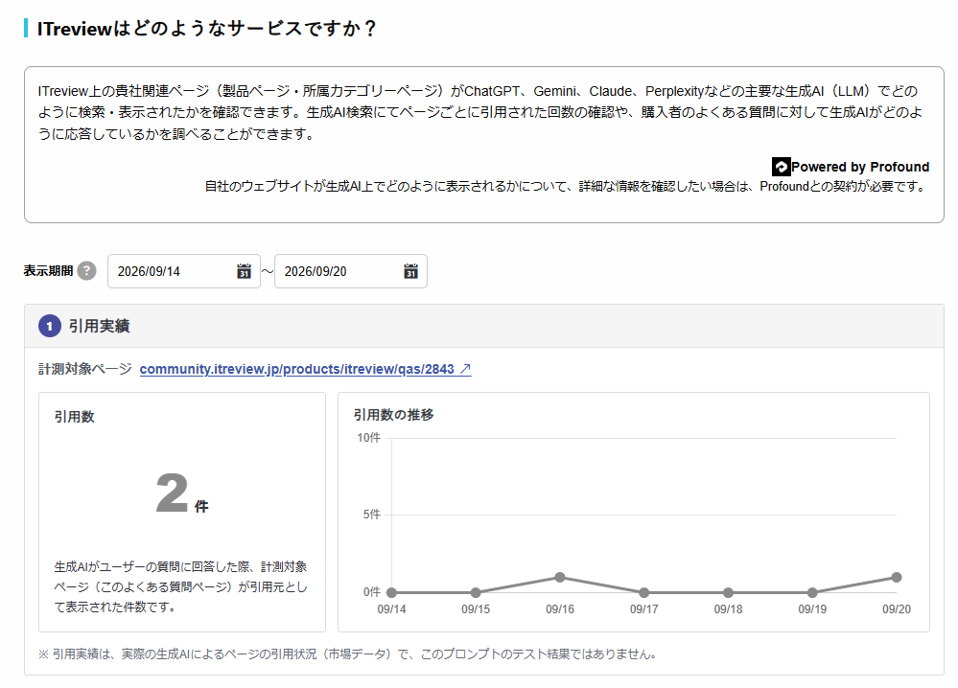Click the 09/19 x-axis date label
Image resolution: width=958 pixels, height=688 pixels.
pyautogui.click(x=812, y=609)
